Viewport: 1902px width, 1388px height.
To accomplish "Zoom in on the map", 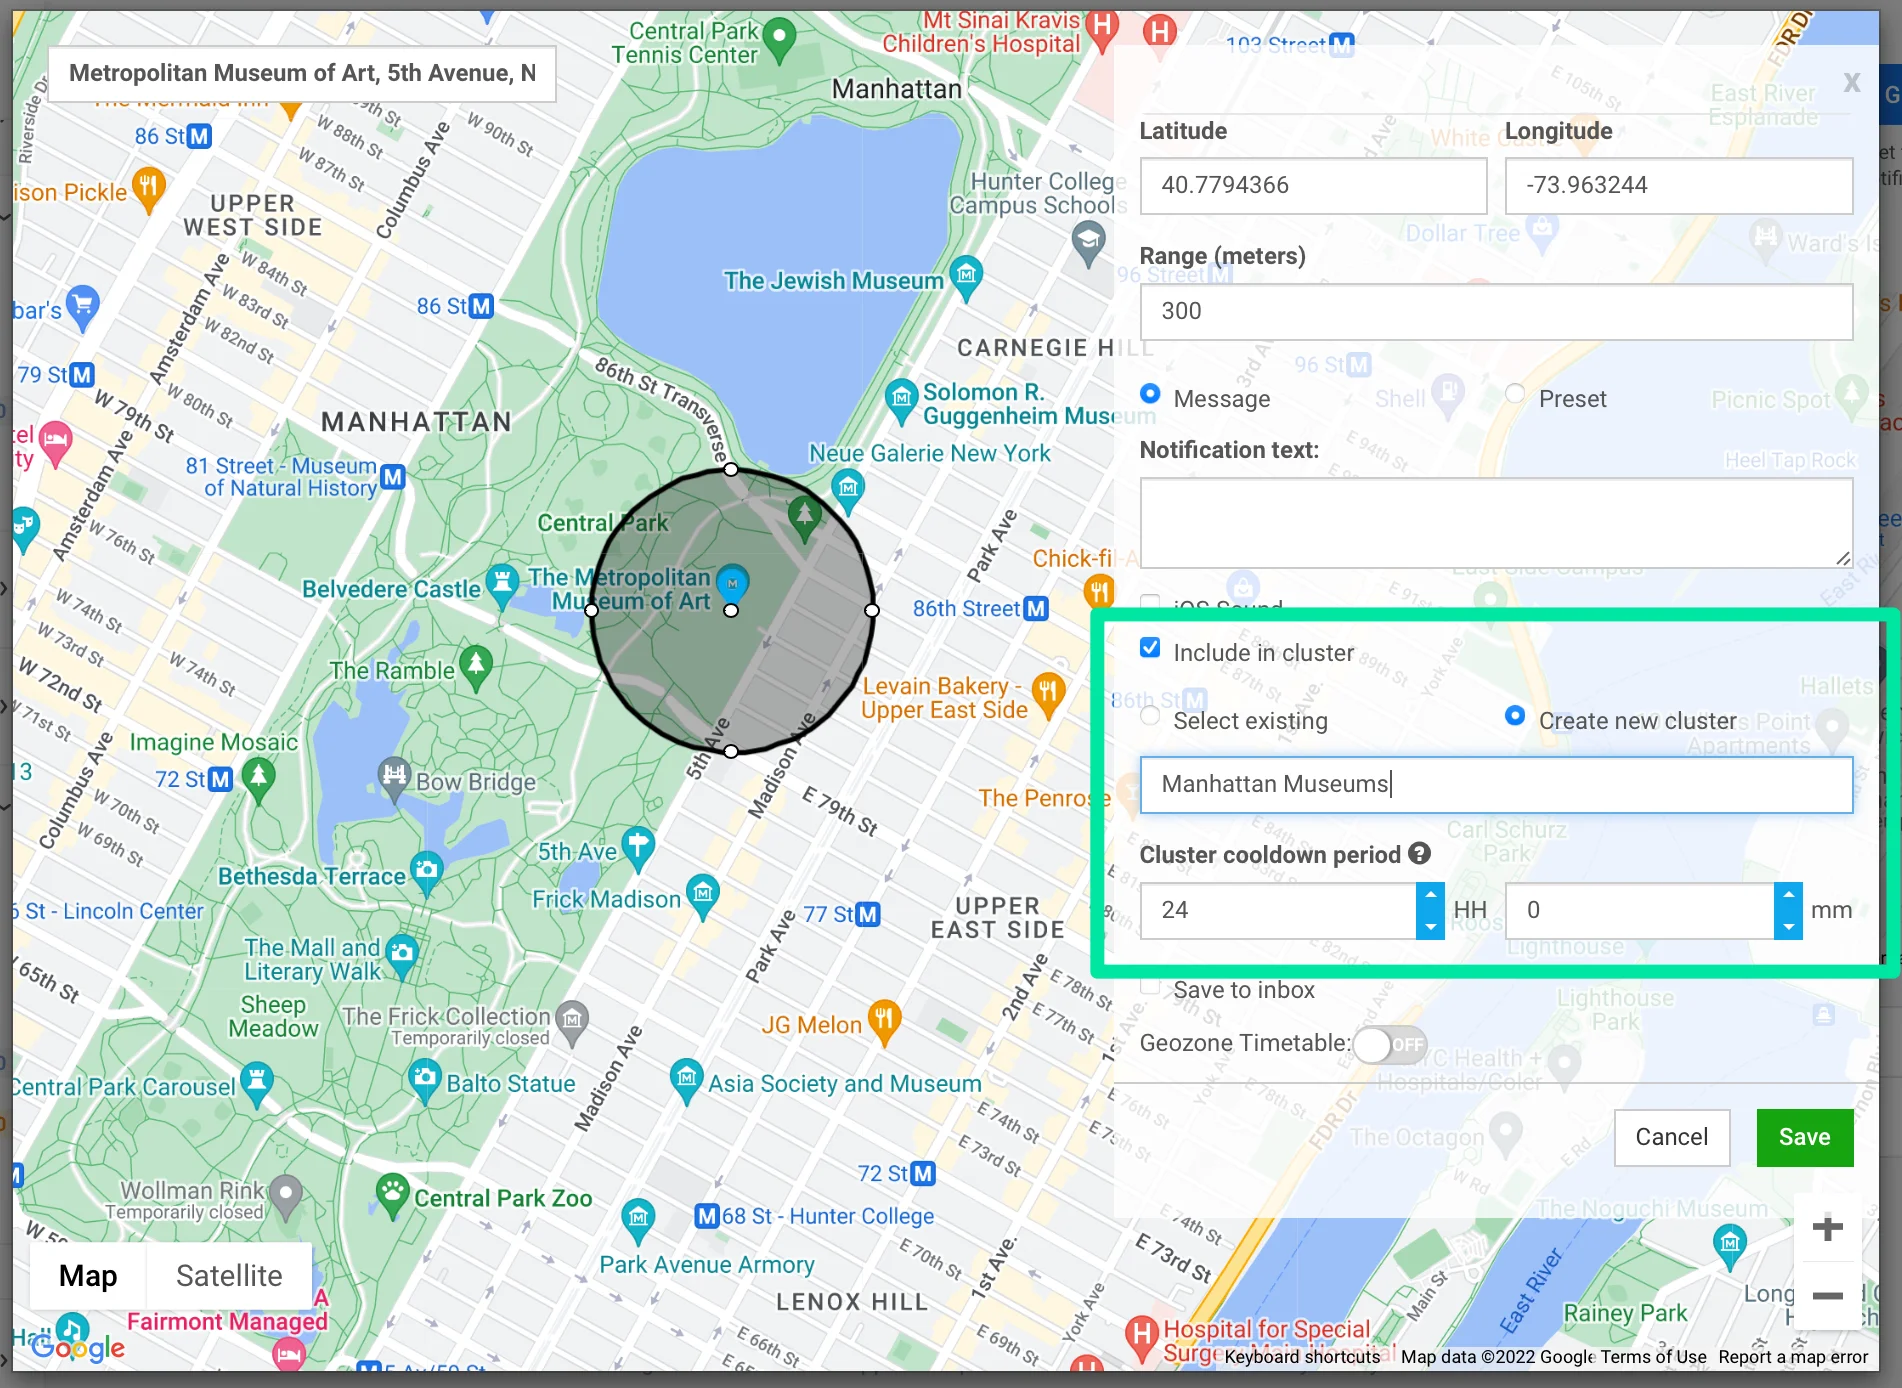I will point(1828,1228).
